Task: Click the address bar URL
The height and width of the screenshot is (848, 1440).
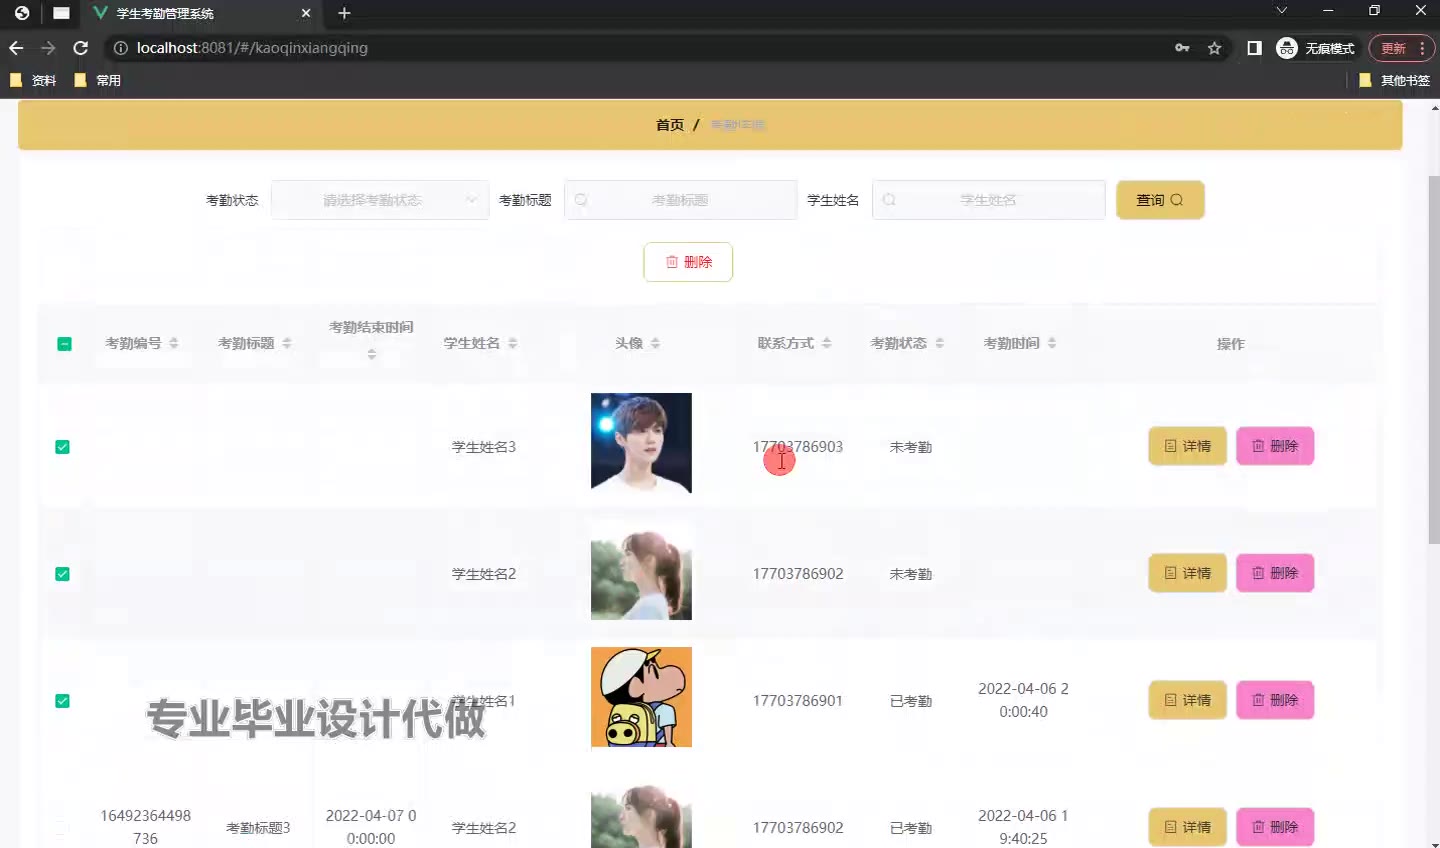Action: (x=252, y=48)
